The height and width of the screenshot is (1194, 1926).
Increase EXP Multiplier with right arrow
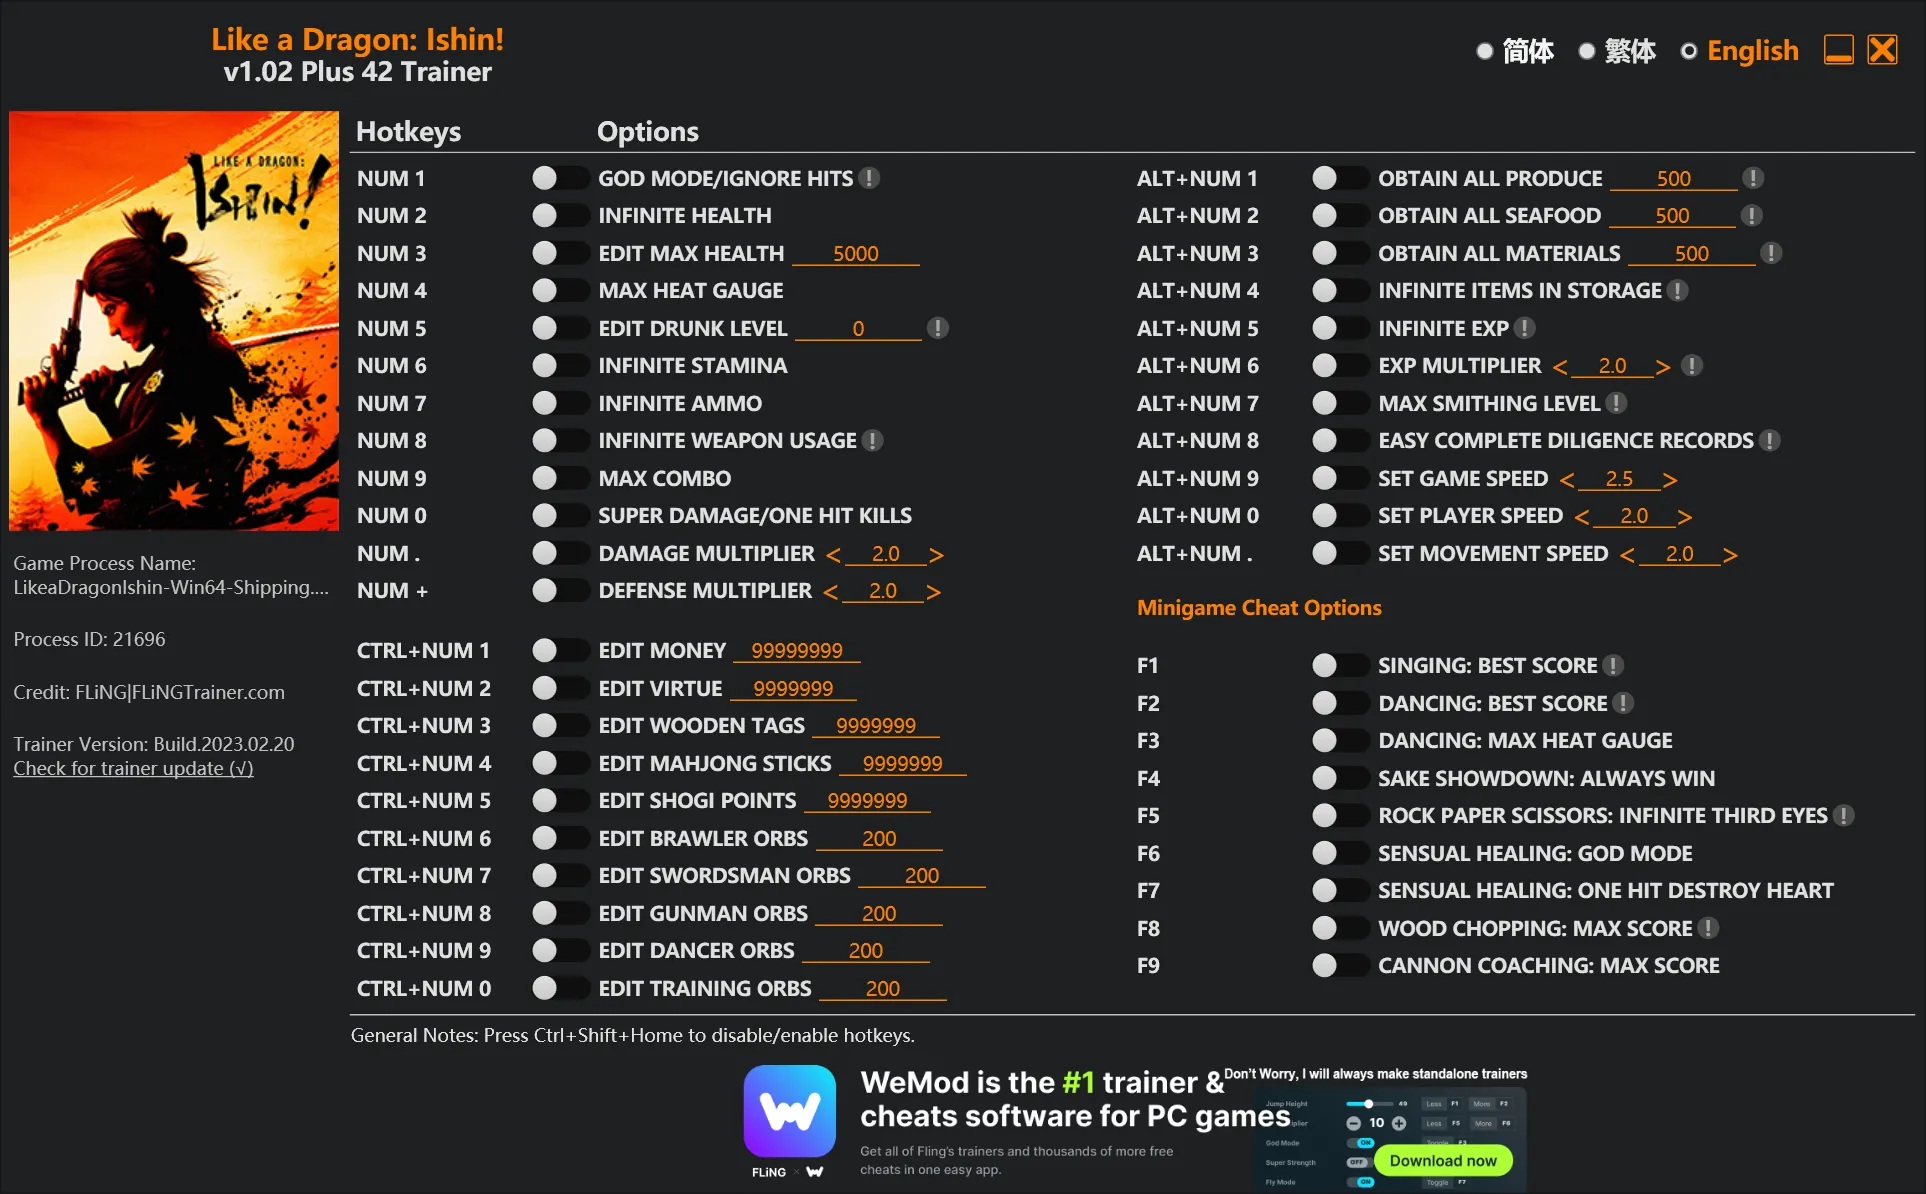pyautogui.click(x=1662, y=367)
